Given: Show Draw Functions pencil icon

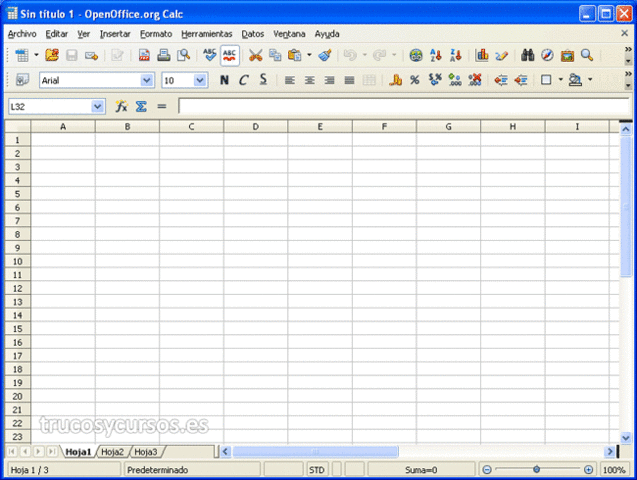Looking at the screenshot, I should click(x=502, y=55).
